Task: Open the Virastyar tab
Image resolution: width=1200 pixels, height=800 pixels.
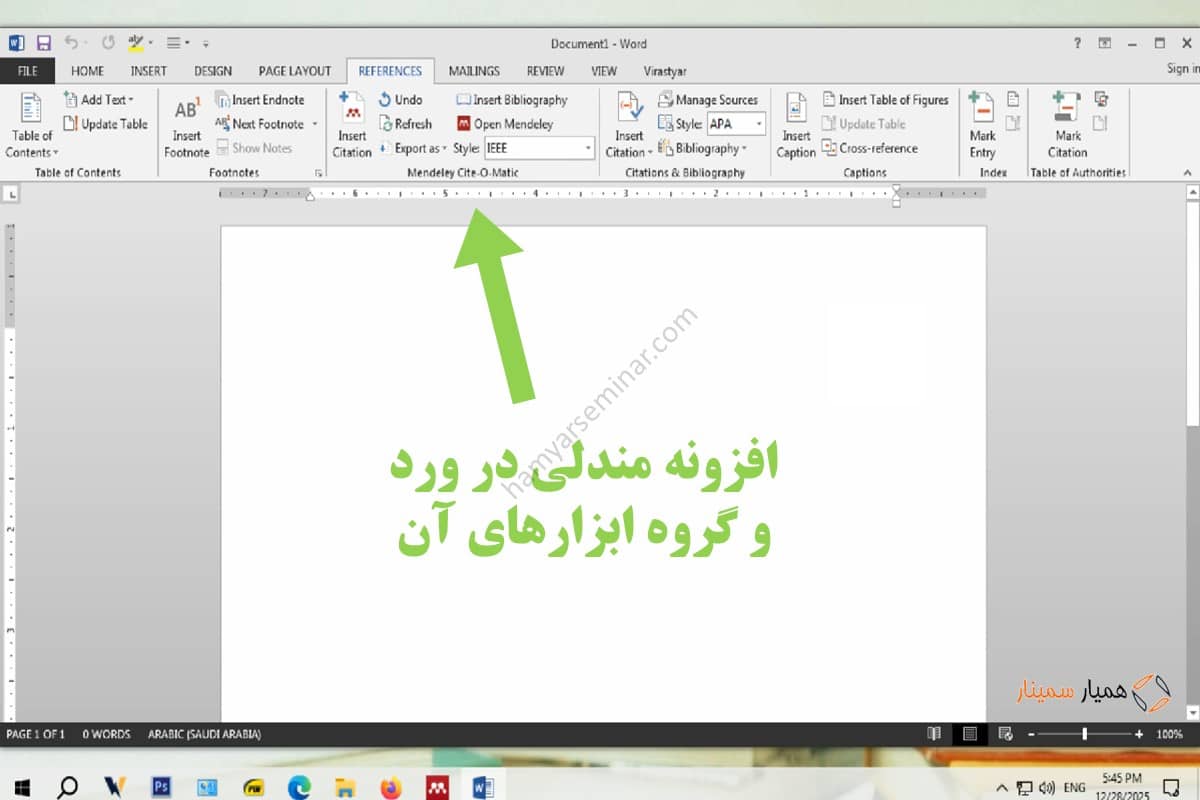Action: coord(666,71)
